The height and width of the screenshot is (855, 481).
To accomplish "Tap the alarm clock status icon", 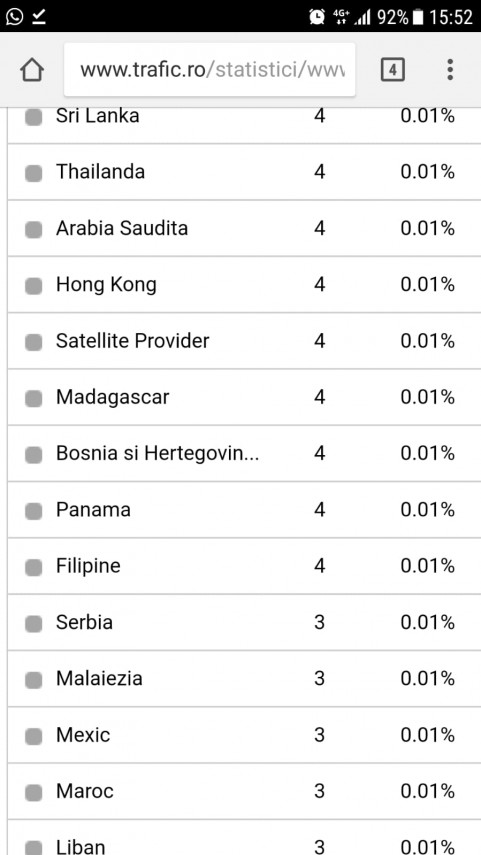I will [x=317, y=17].
